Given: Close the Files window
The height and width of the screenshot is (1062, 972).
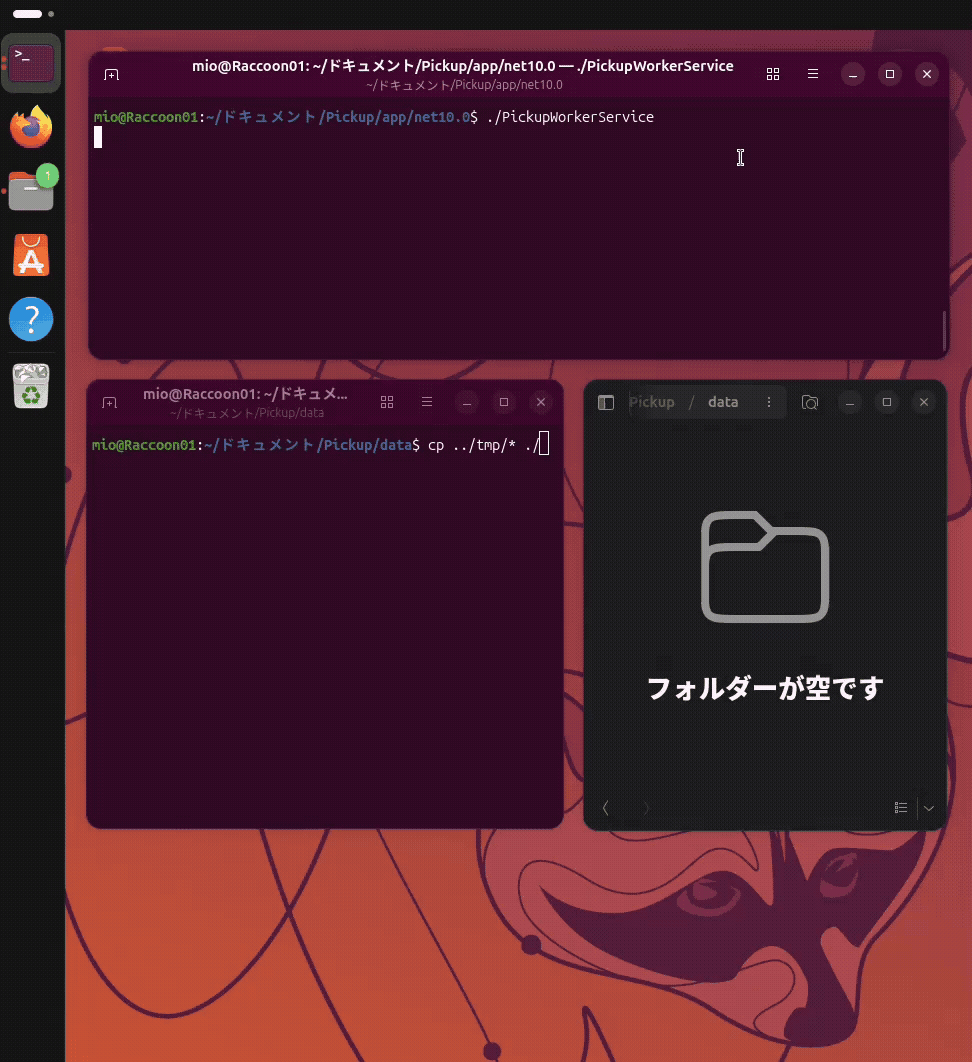Looking at the screenshot, I should tap(924, 402).
